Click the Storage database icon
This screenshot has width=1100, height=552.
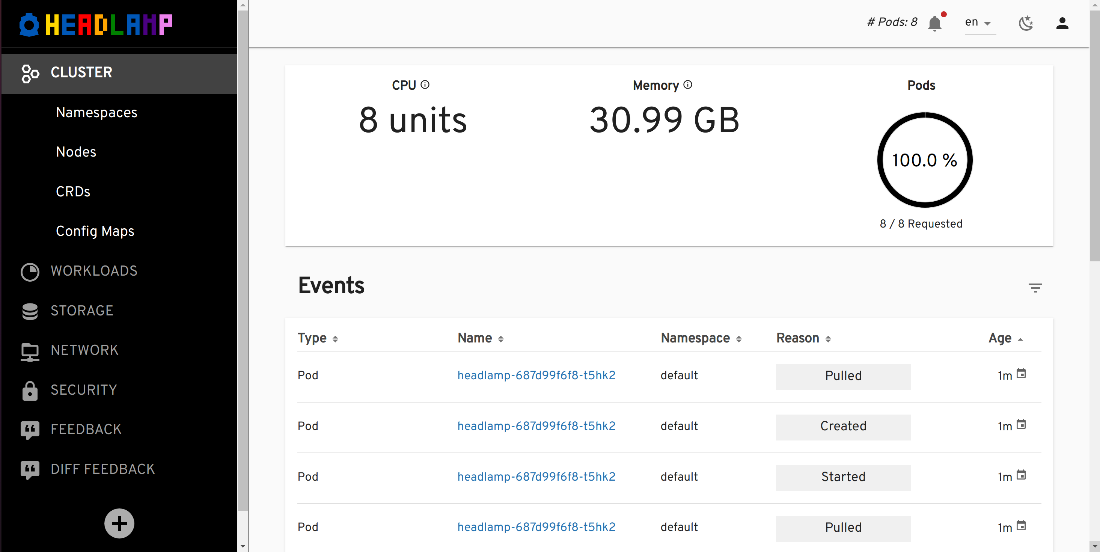pyautogui.click(x=30, y=311)
